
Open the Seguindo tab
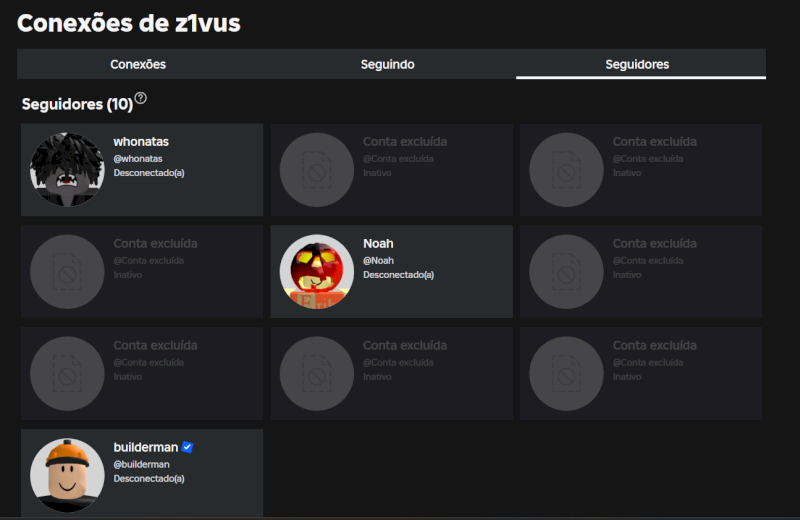click(x=387, y=64)
